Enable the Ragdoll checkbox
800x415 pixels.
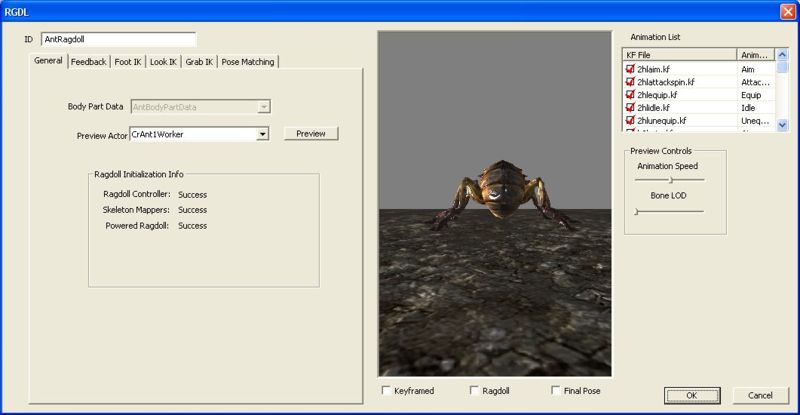[474, 390]
